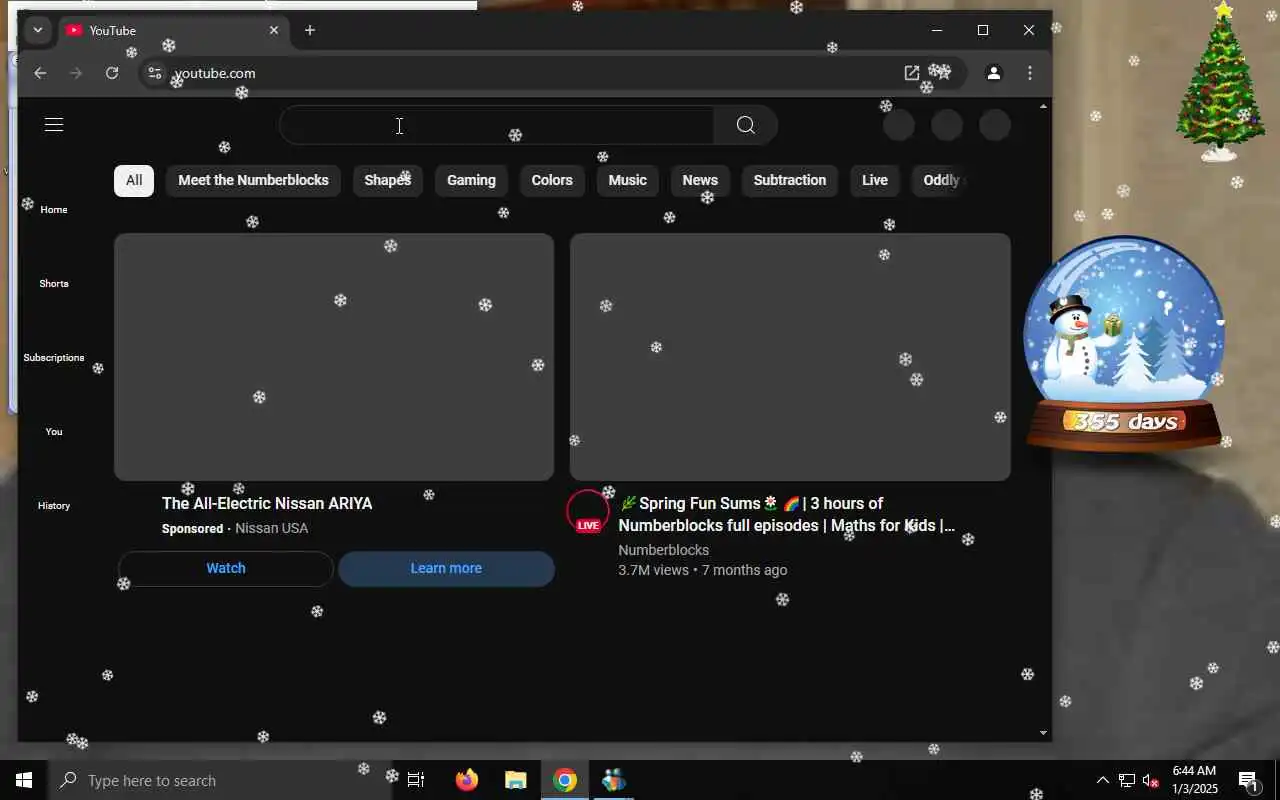Click the Christmas tree desktop widget
Image resolution: width=1280 pixels, height=800 pixels.
tap(1221, 82)
